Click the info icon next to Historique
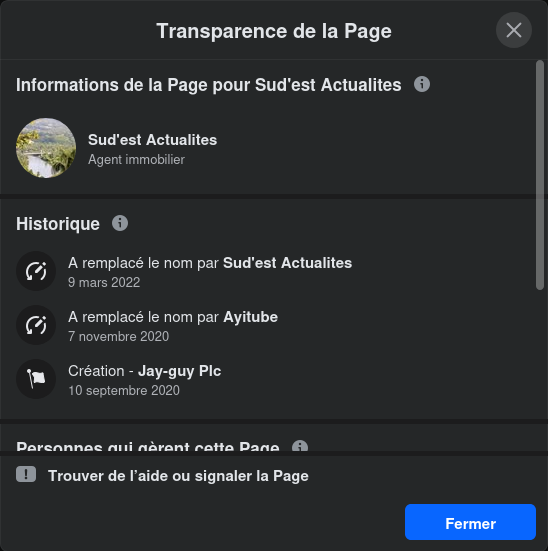 (x=120, y=223)
